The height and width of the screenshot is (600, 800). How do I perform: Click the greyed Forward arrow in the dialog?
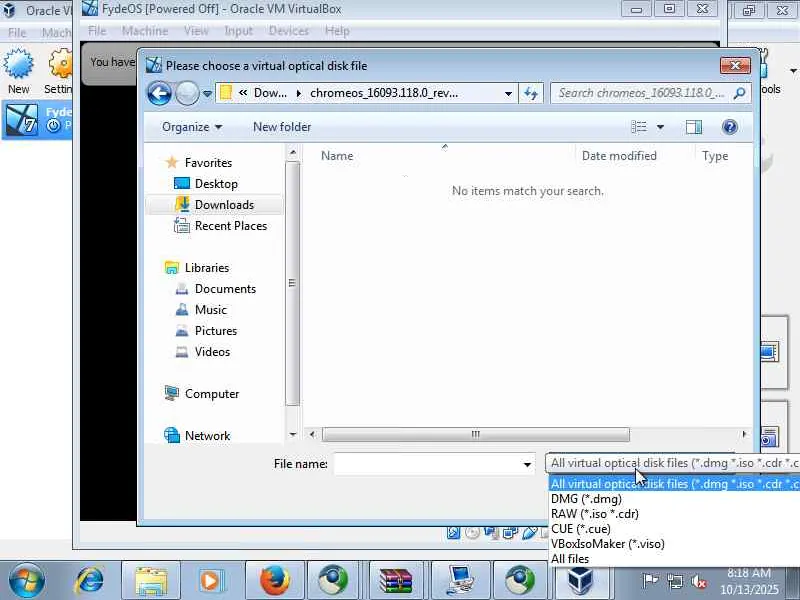187,93
